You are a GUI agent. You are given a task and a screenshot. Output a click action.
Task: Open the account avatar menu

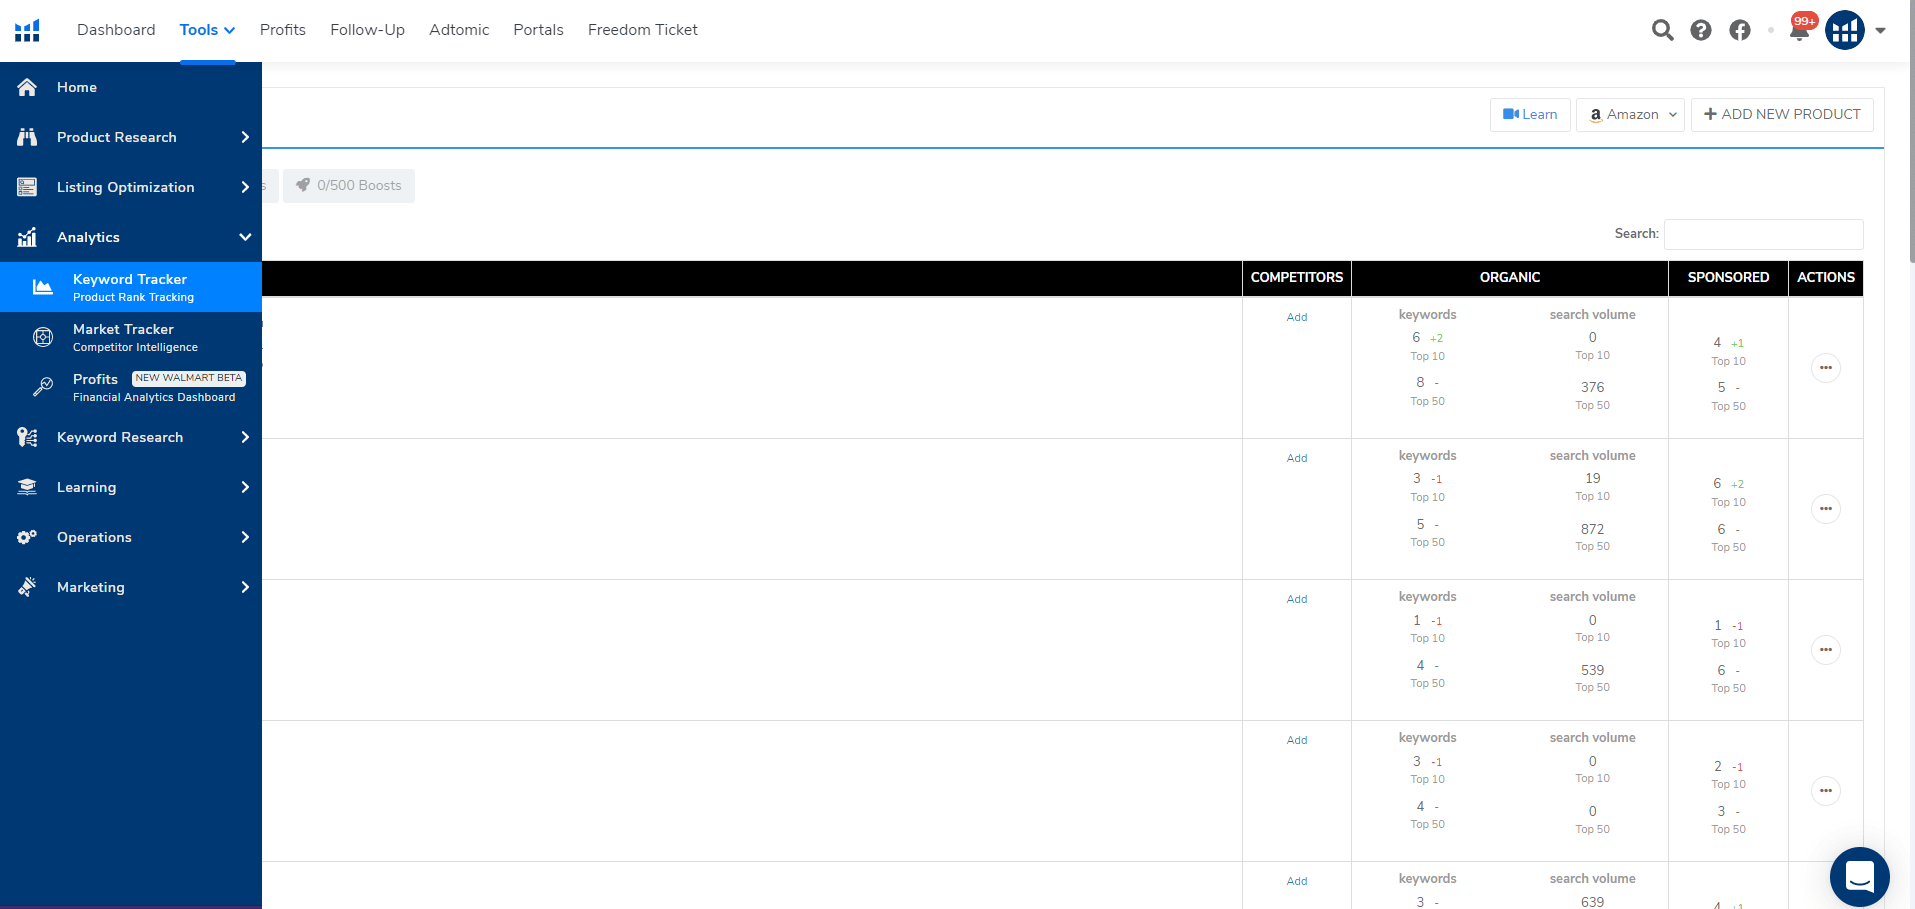(1845, 30)
